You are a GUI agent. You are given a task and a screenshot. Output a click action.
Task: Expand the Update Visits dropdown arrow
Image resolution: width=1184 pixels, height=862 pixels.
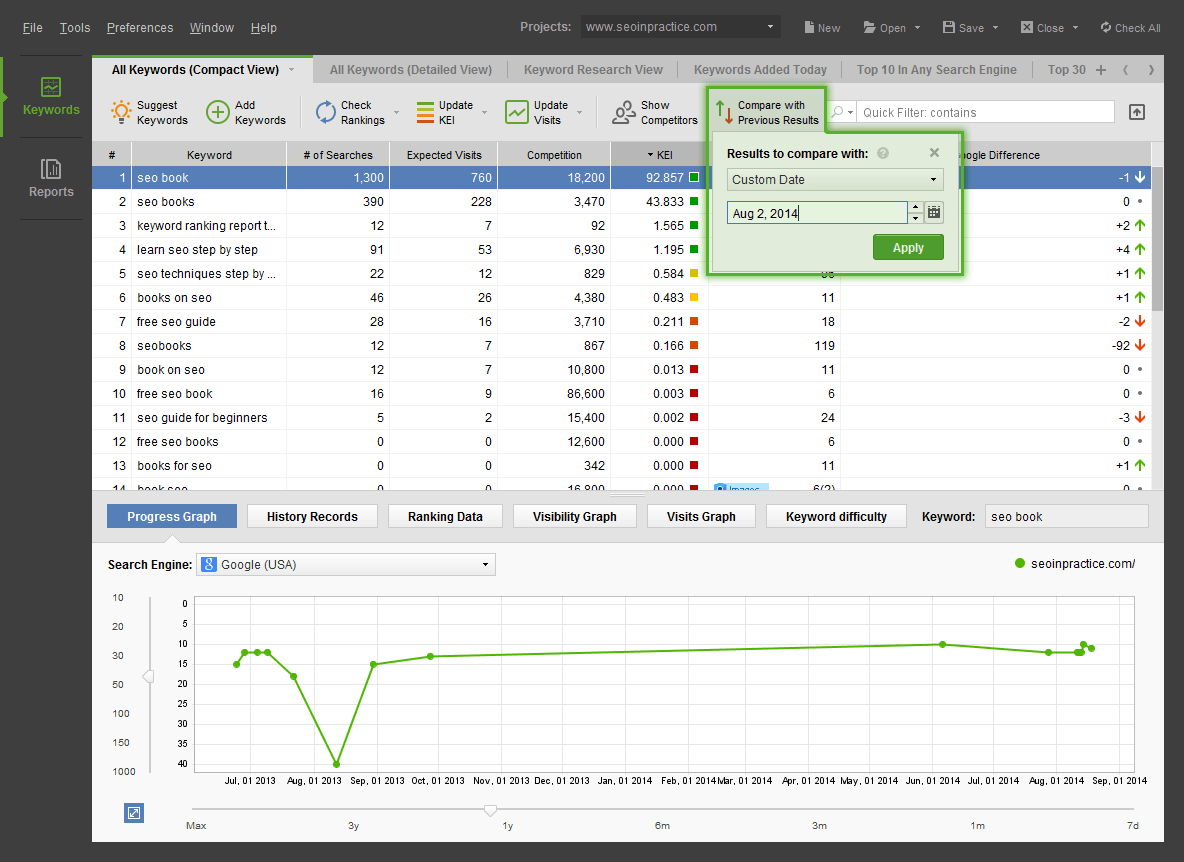coord(580,112)
